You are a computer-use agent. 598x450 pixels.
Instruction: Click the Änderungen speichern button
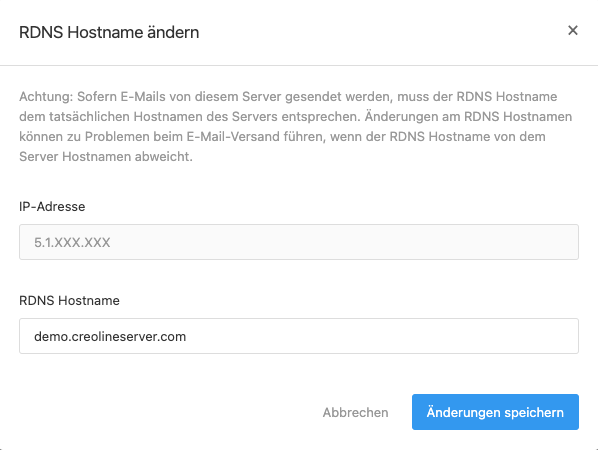pyautogui.click(x=495, y=412)
